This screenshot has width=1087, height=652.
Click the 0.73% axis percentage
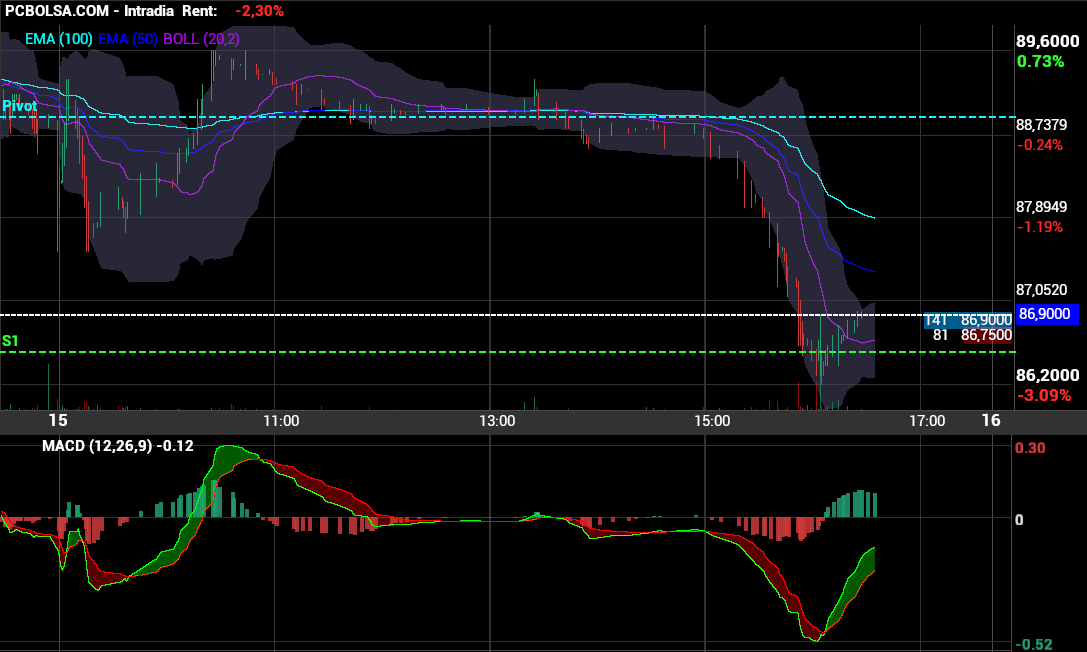point(1040,62)
